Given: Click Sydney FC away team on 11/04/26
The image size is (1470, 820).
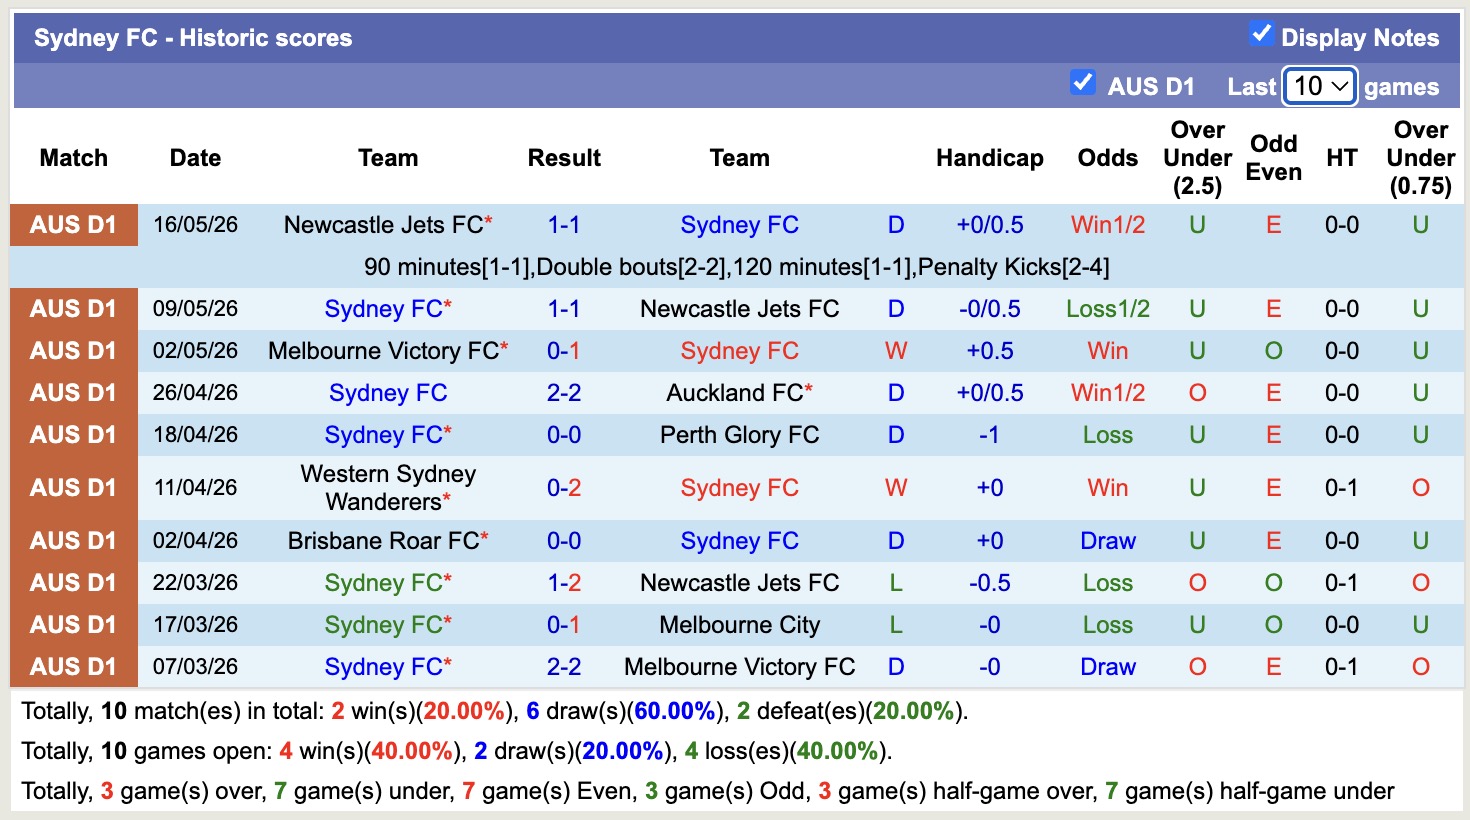Looking at the screenshot, I should click(740, 488).
